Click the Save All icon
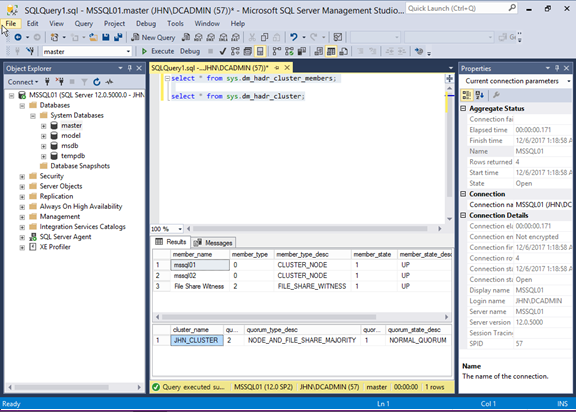576x412 pixels. click(x=118, y=37)
